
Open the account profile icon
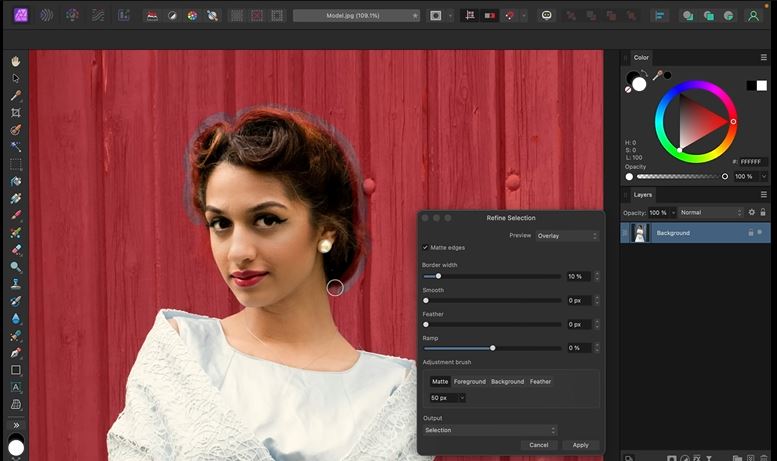pyautogui.click(x=753, y=16)
